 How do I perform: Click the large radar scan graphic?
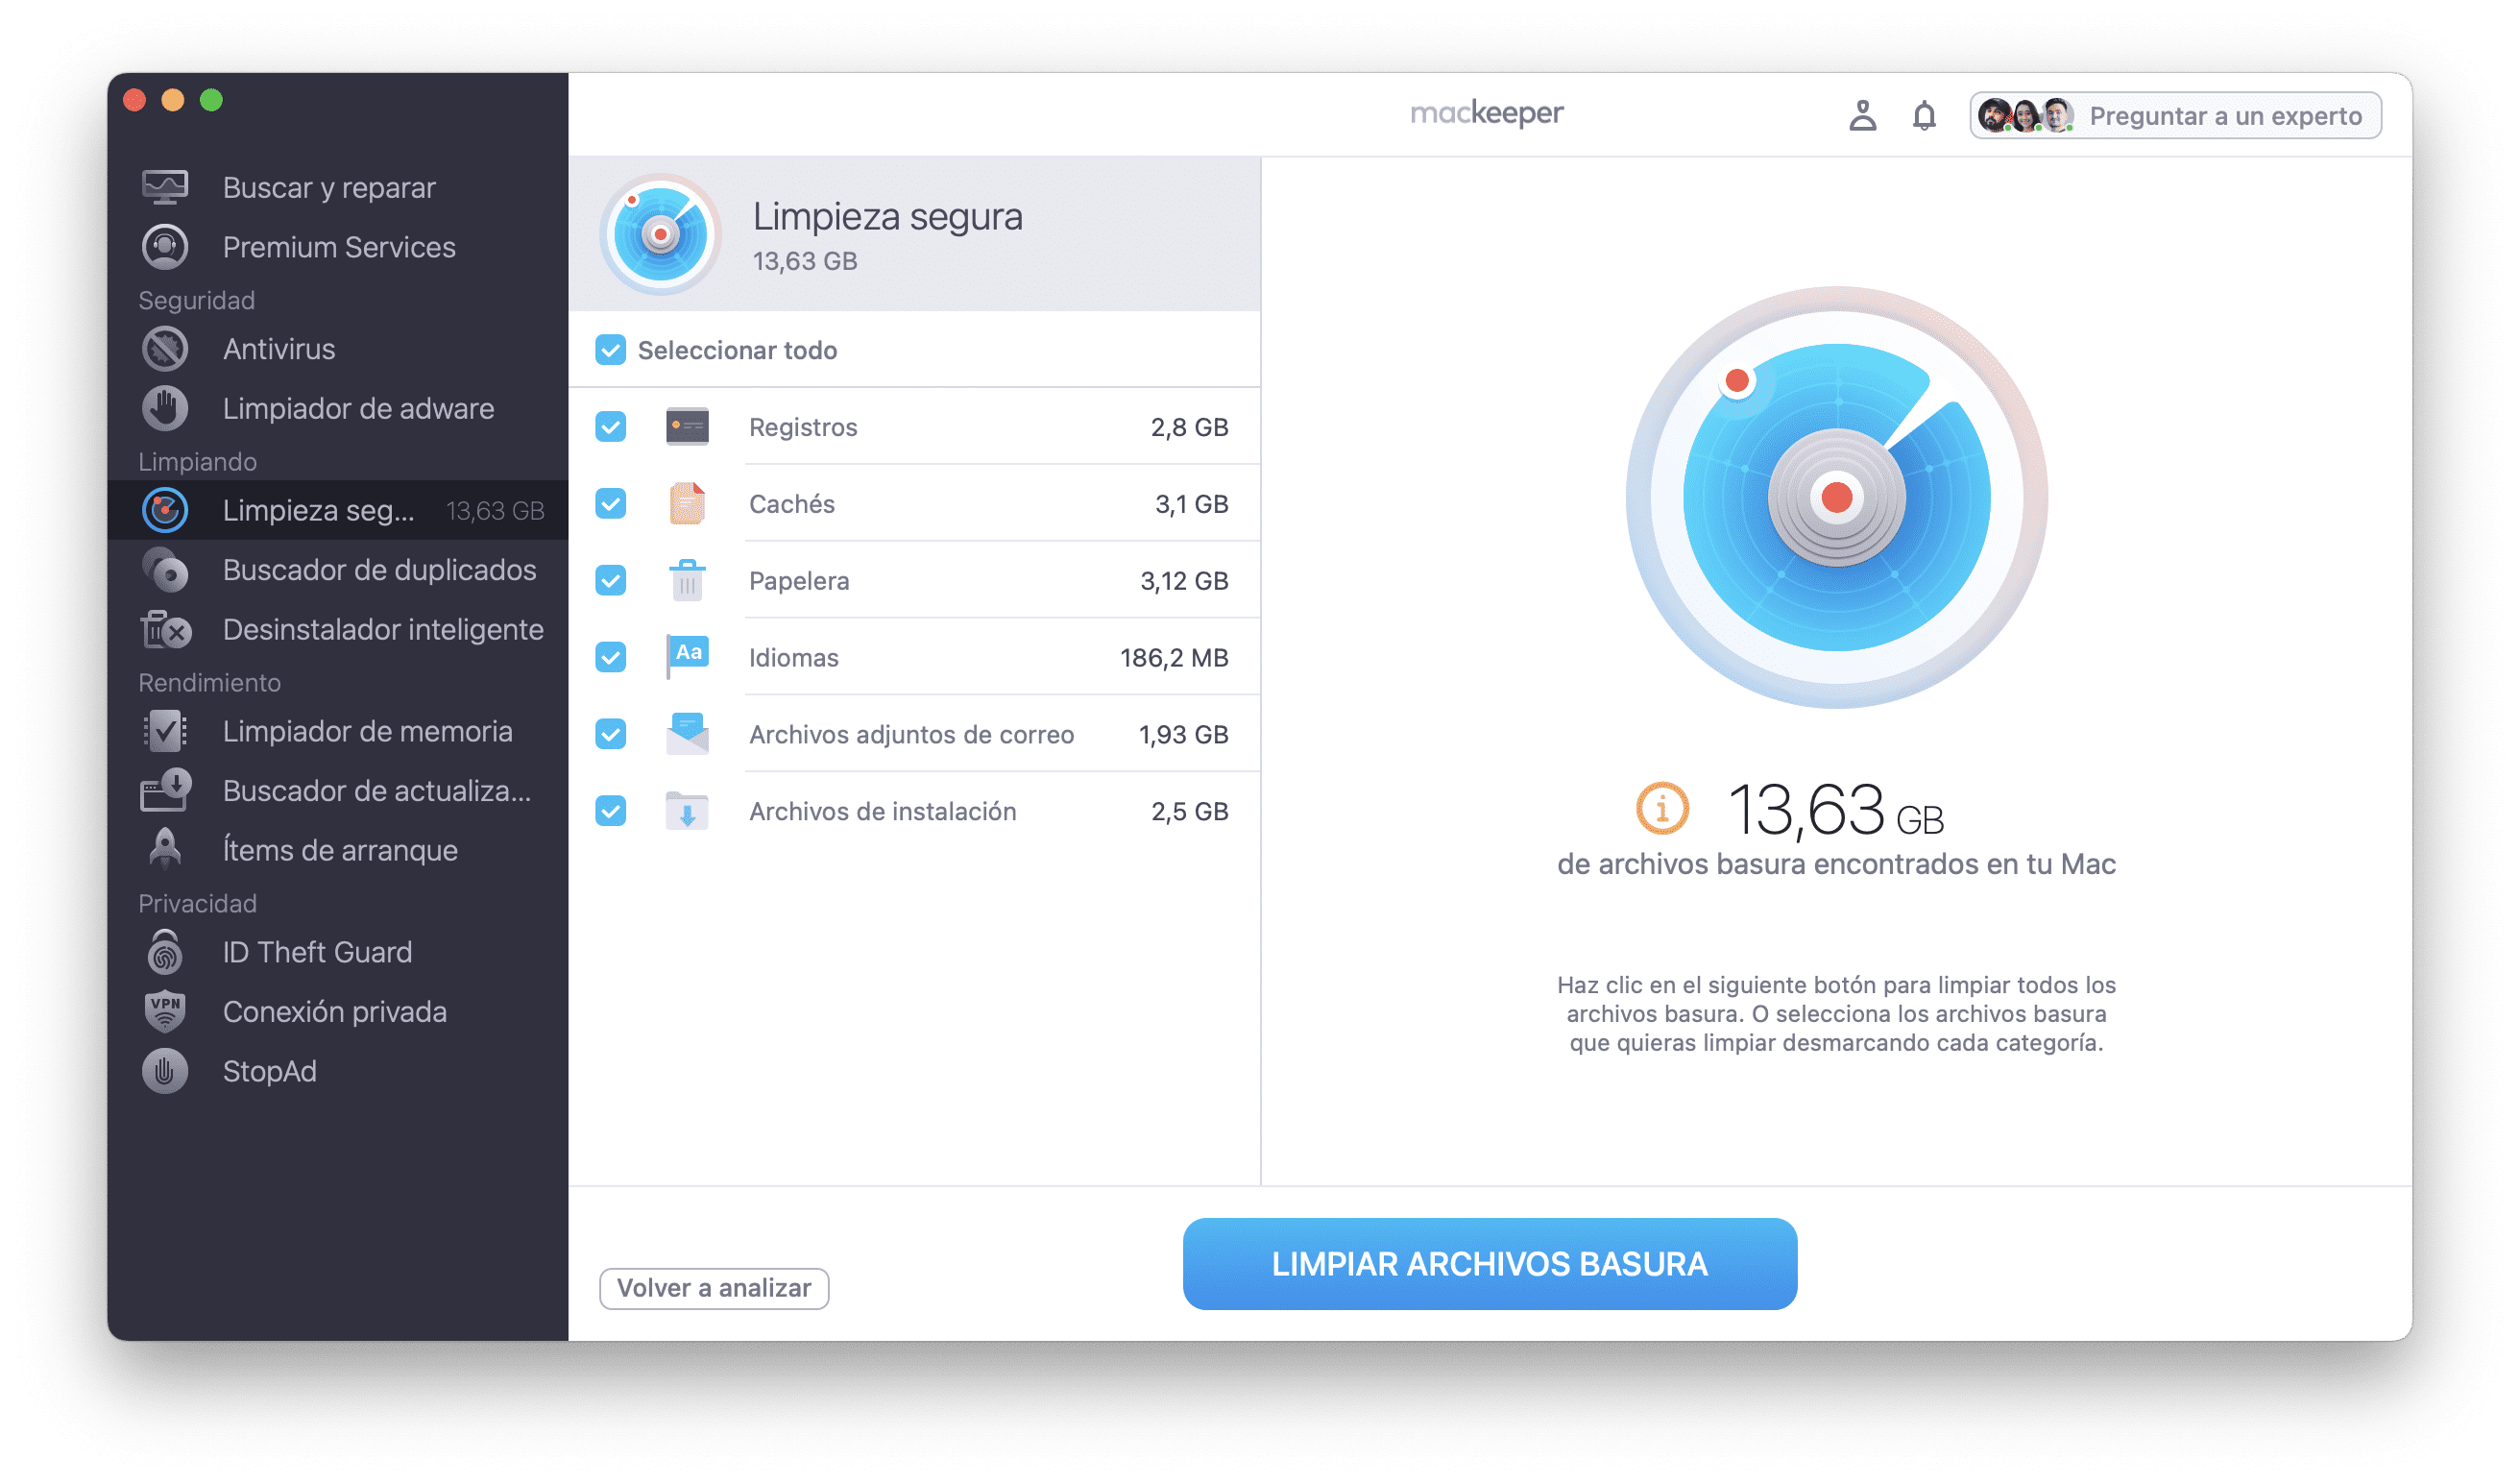[1837, 497]
